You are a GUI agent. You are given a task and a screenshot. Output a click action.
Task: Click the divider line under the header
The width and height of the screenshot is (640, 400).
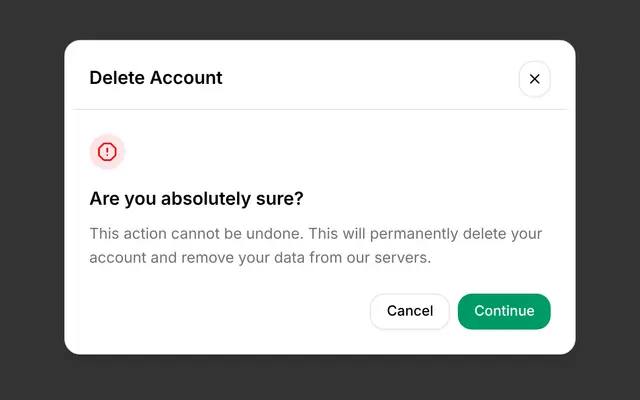tap(320, 109)
